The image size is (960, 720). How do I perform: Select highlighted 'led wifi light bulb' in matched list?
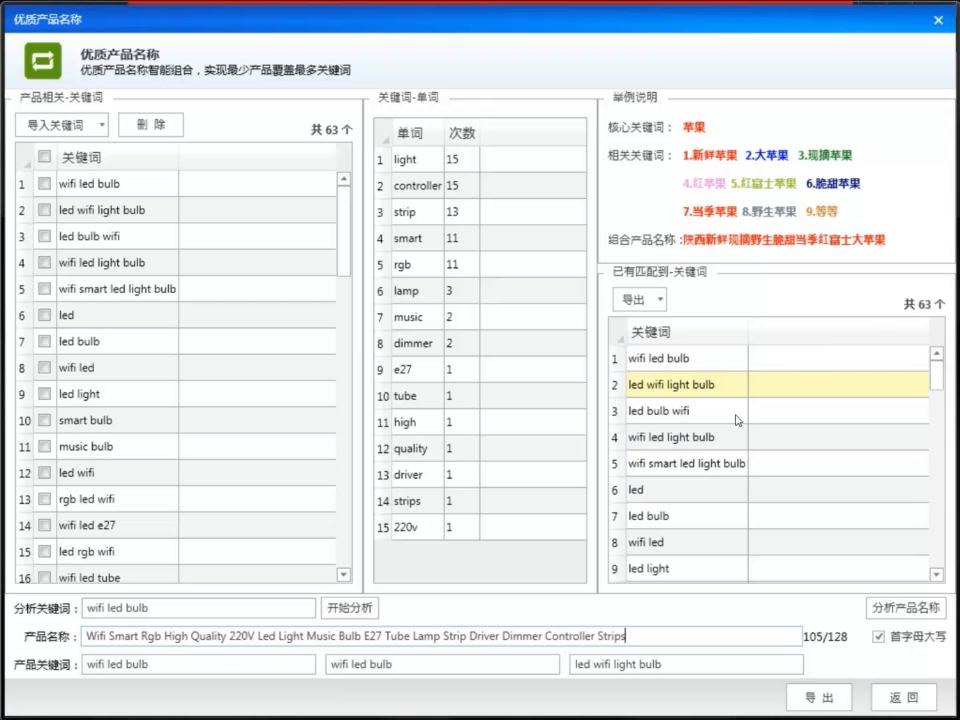pos(769,384)
